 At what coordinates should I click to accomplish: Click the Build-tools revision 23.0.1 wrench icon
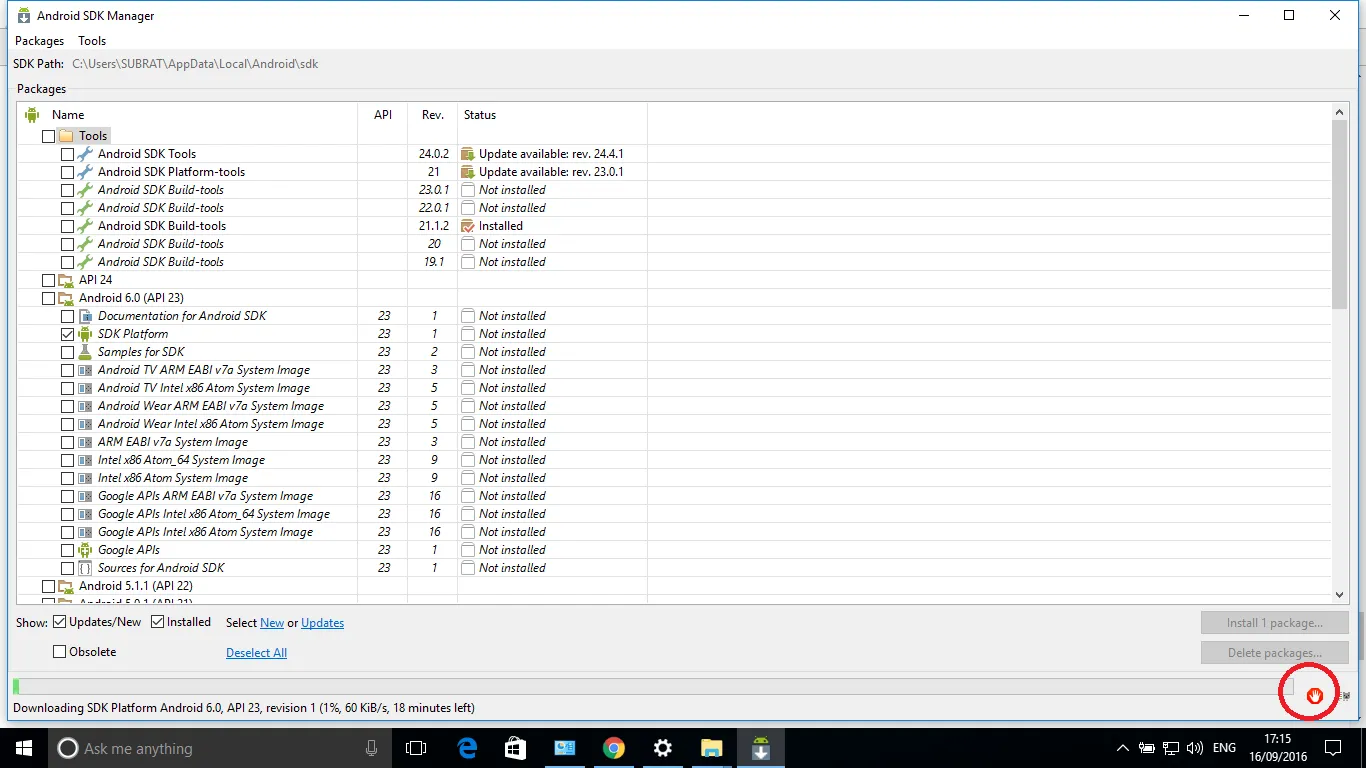[x=85, y=190]
